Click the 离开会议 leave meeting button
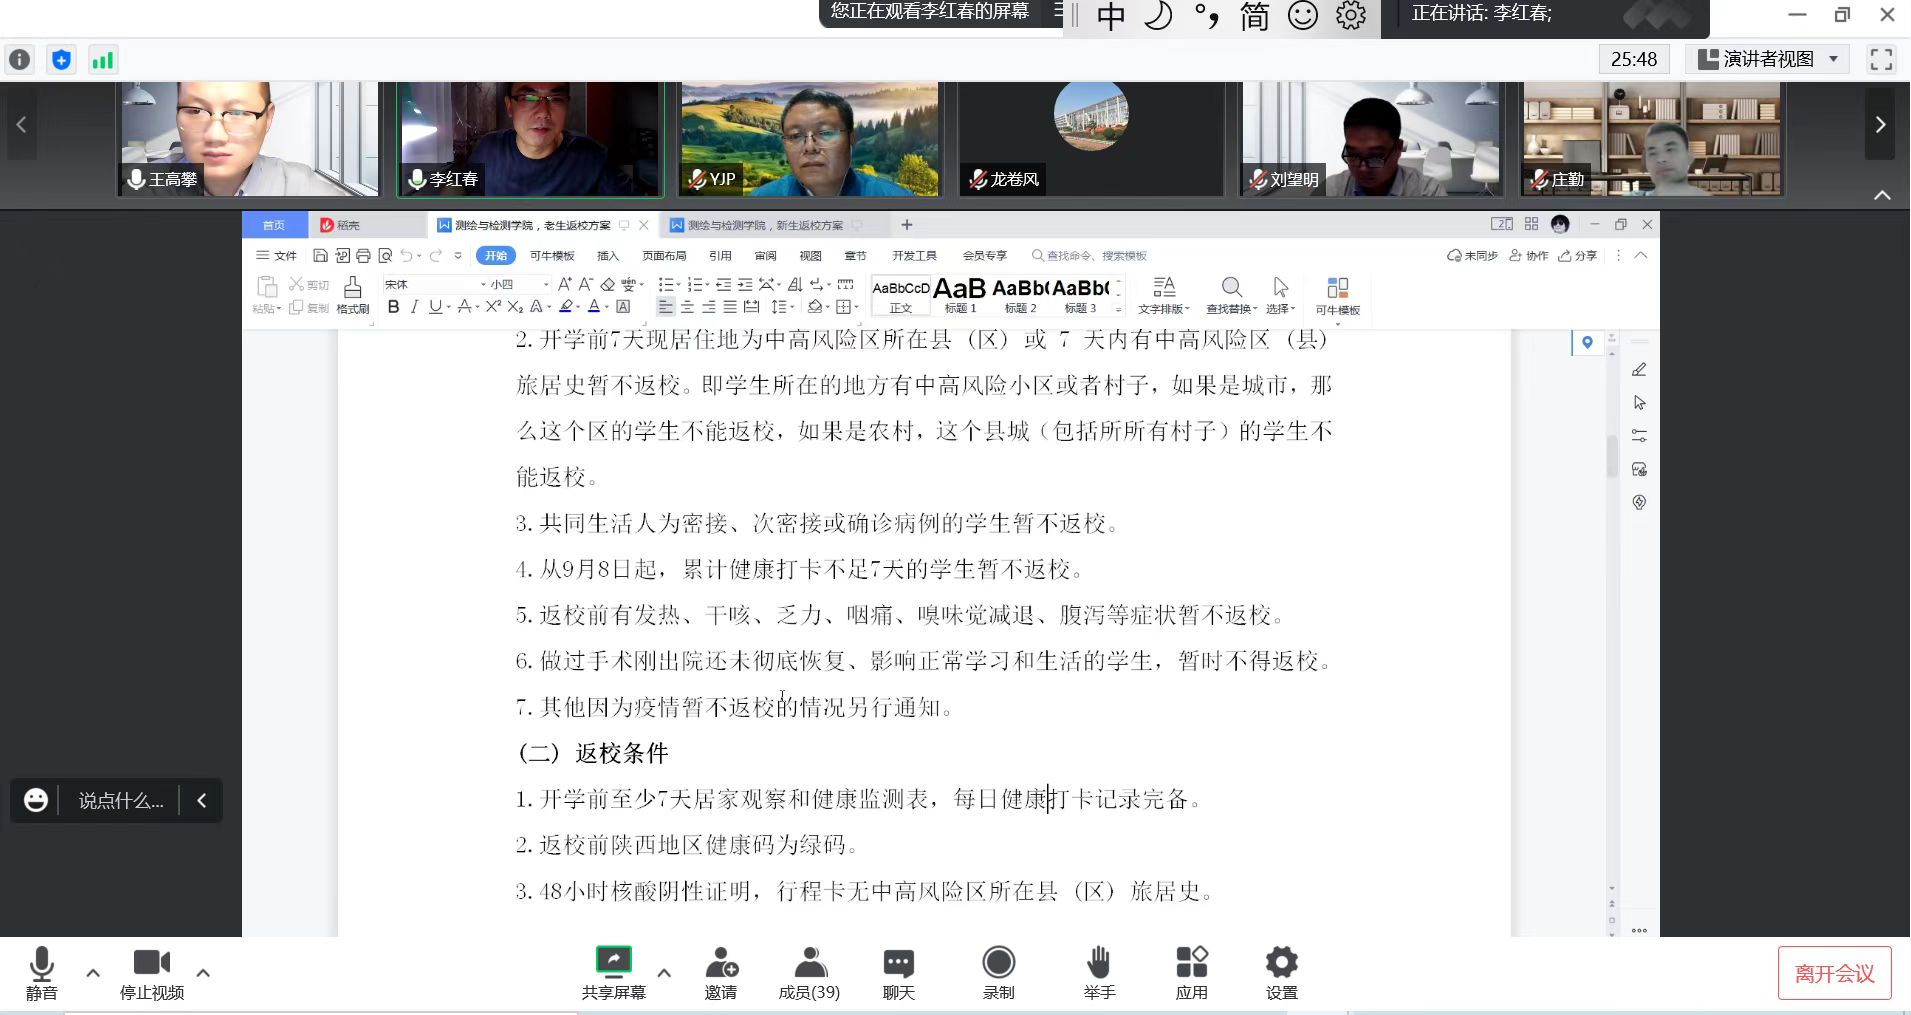This screenshot has width=1911, height=1015. click(x=1834, y=973)
